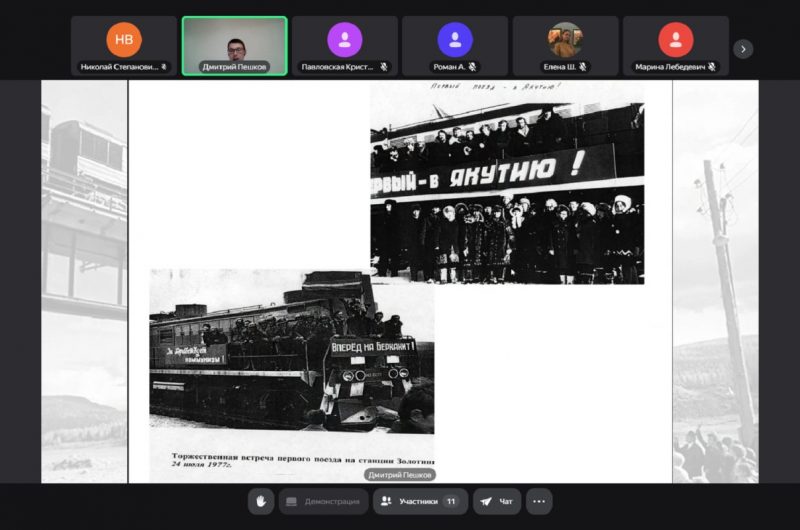Image resolution: width=800 pixels, height=530 pixels.
Task: Click muted mic icon beside Роман А.
Action: [472, 67]
